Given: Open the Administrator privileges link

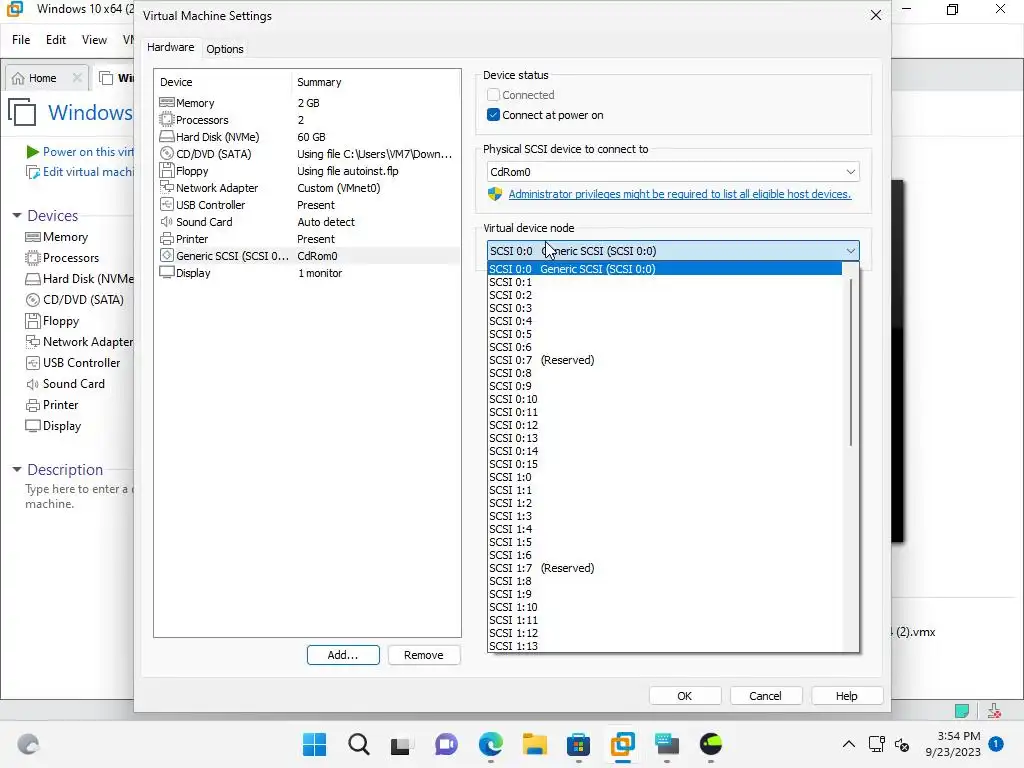Looking at the screenshot, I should 680,194.
